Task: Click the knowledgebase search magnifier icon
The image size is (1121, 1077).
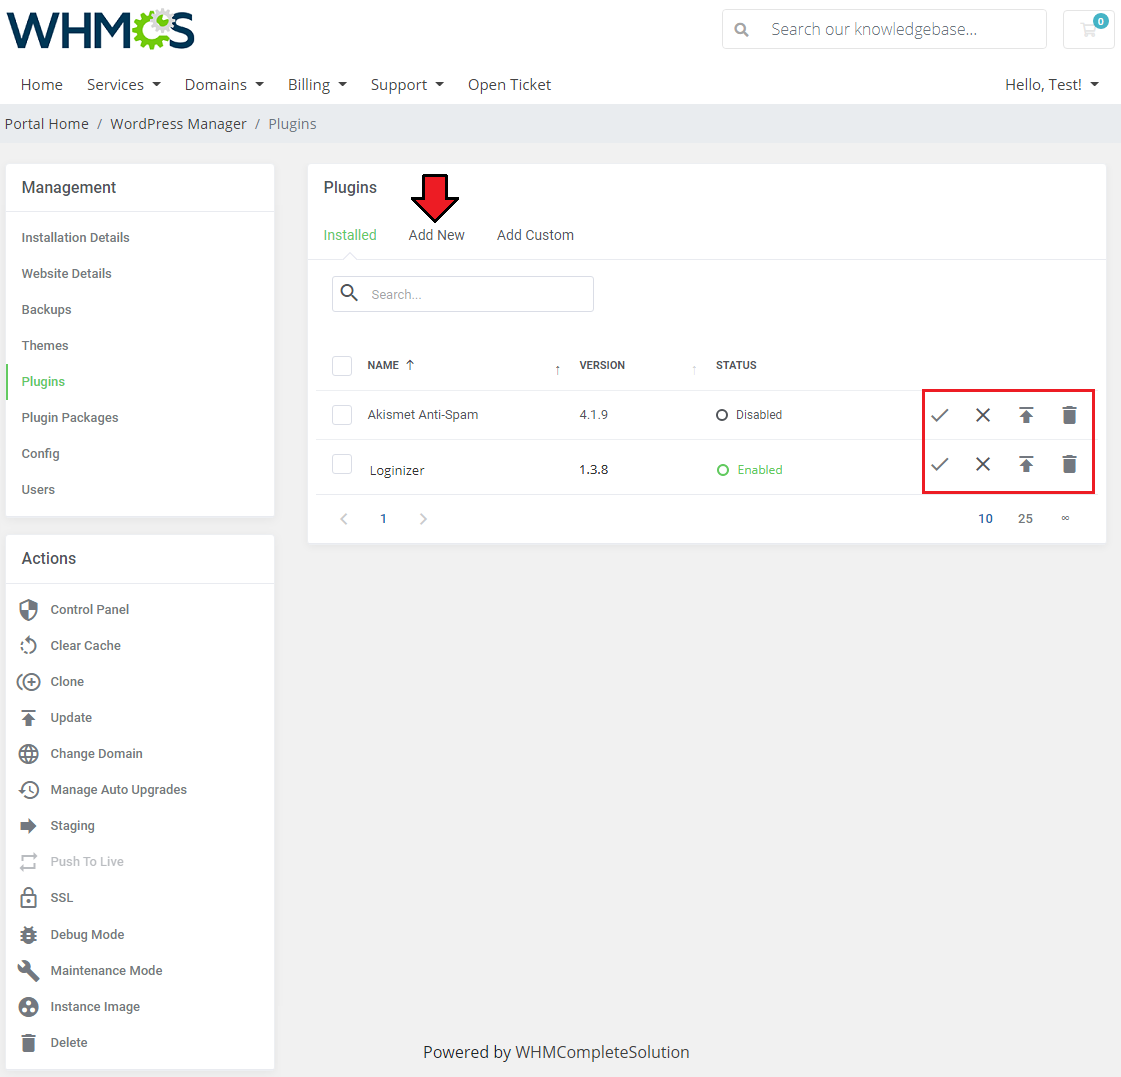Action: click(x=741, y=29)
